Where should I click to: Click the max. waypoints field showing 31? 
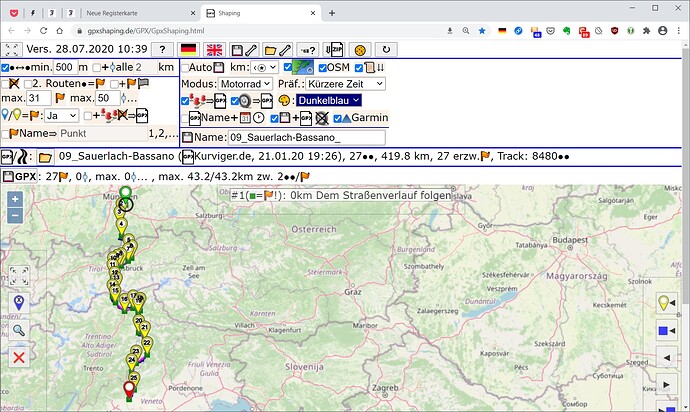(39, 98)
